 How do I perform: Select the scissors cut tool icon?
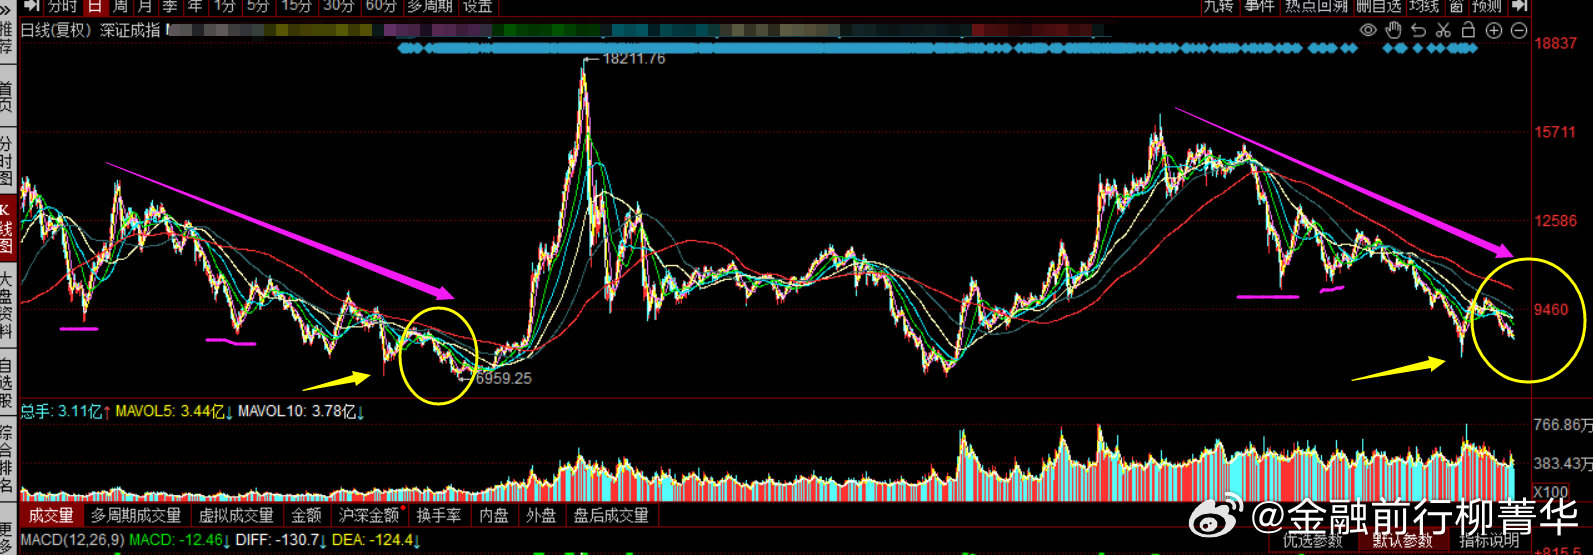[1443, 30]
